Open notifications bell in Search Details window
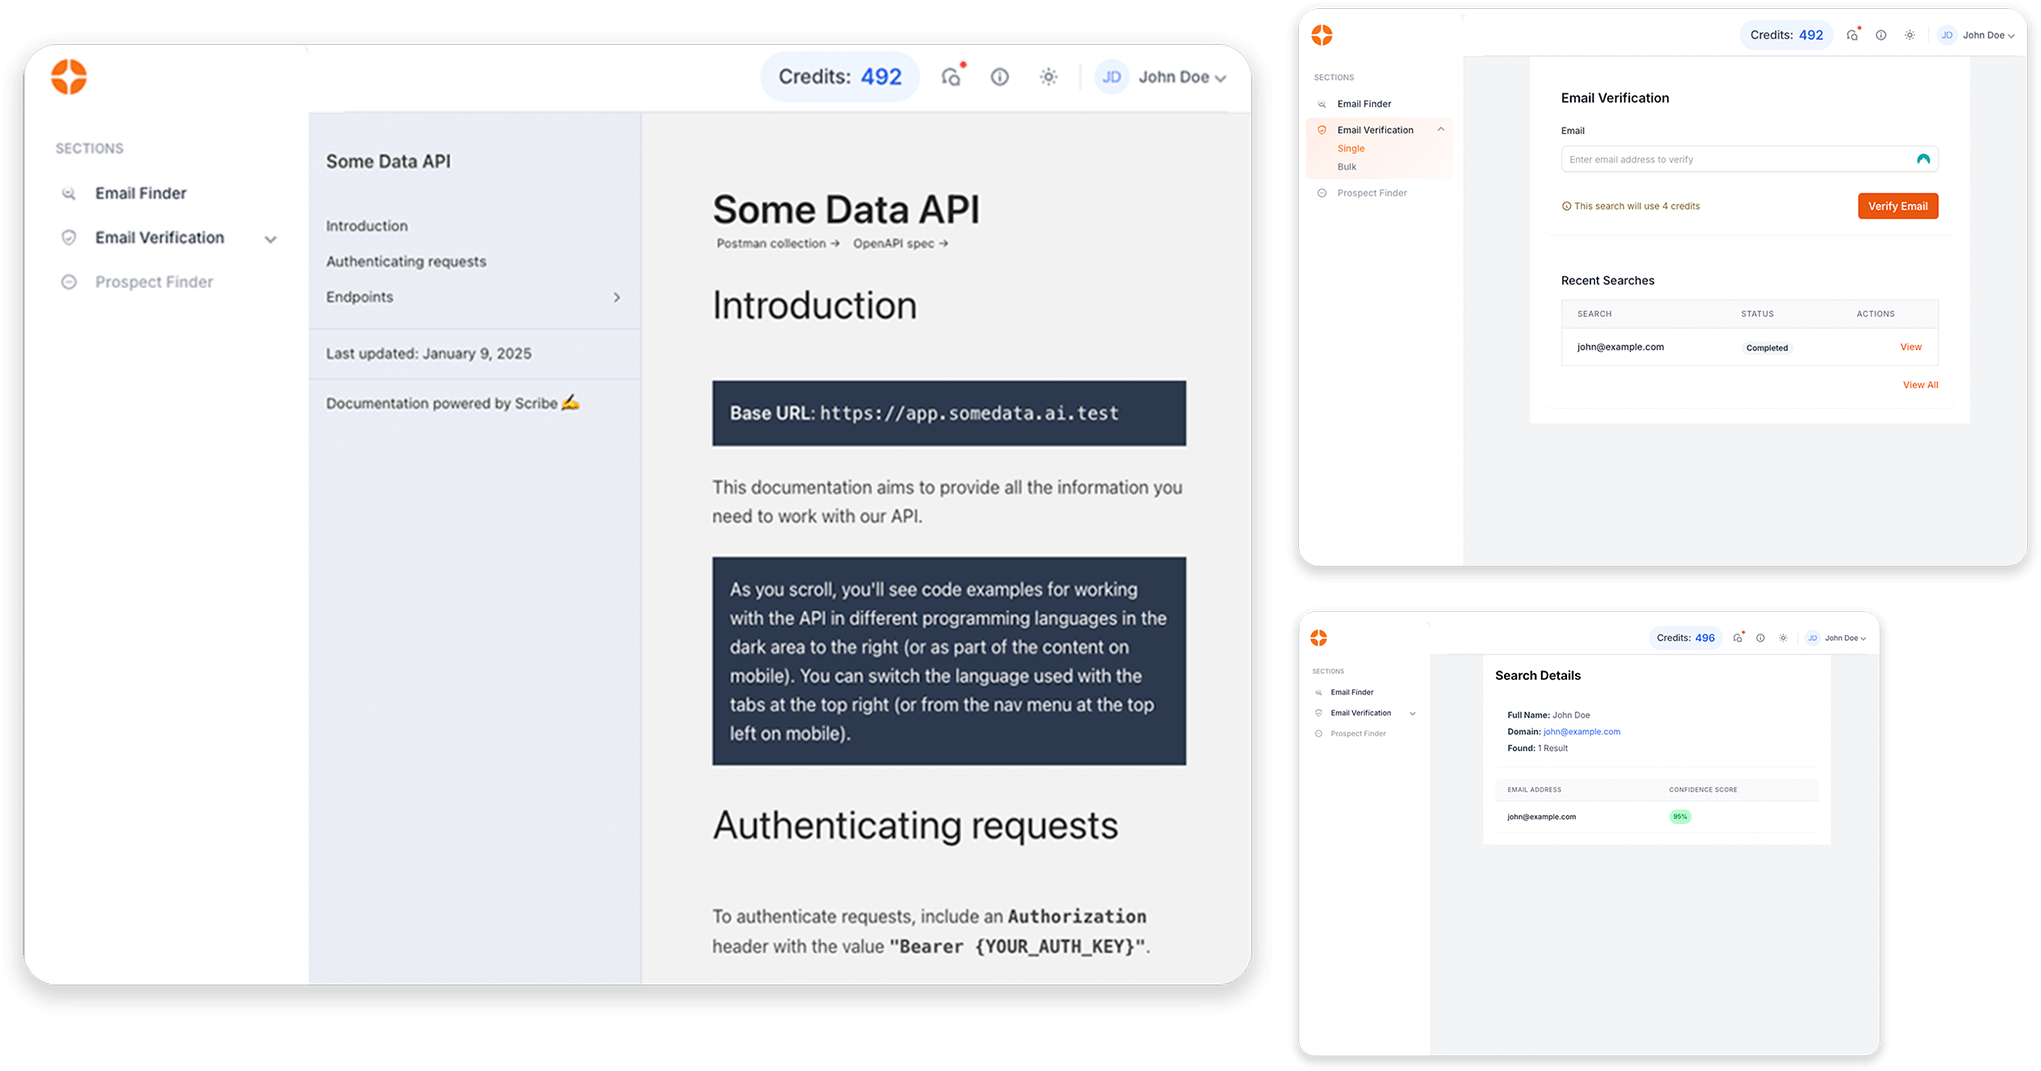The image size is (2041, 1071). tap(1738, 637)
